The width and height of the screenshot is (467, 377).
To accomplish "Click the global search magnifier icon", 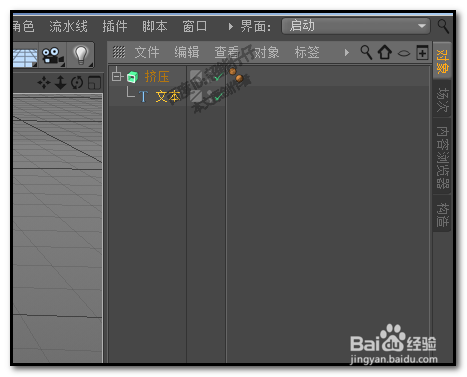I will click(x=443, y=26).
